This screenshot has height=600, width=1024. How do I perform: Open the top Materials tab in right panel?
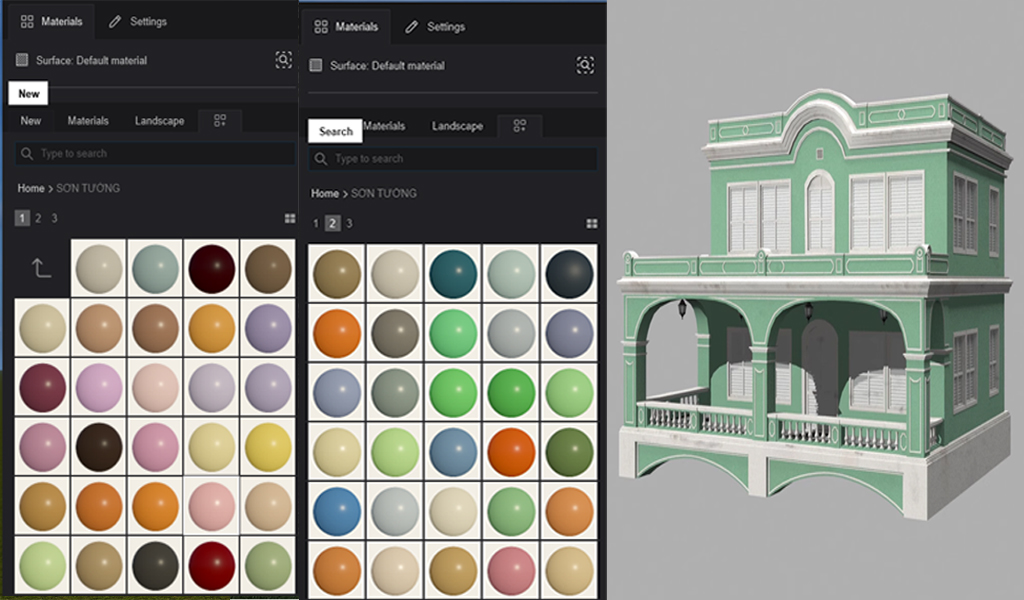[346, 27]
